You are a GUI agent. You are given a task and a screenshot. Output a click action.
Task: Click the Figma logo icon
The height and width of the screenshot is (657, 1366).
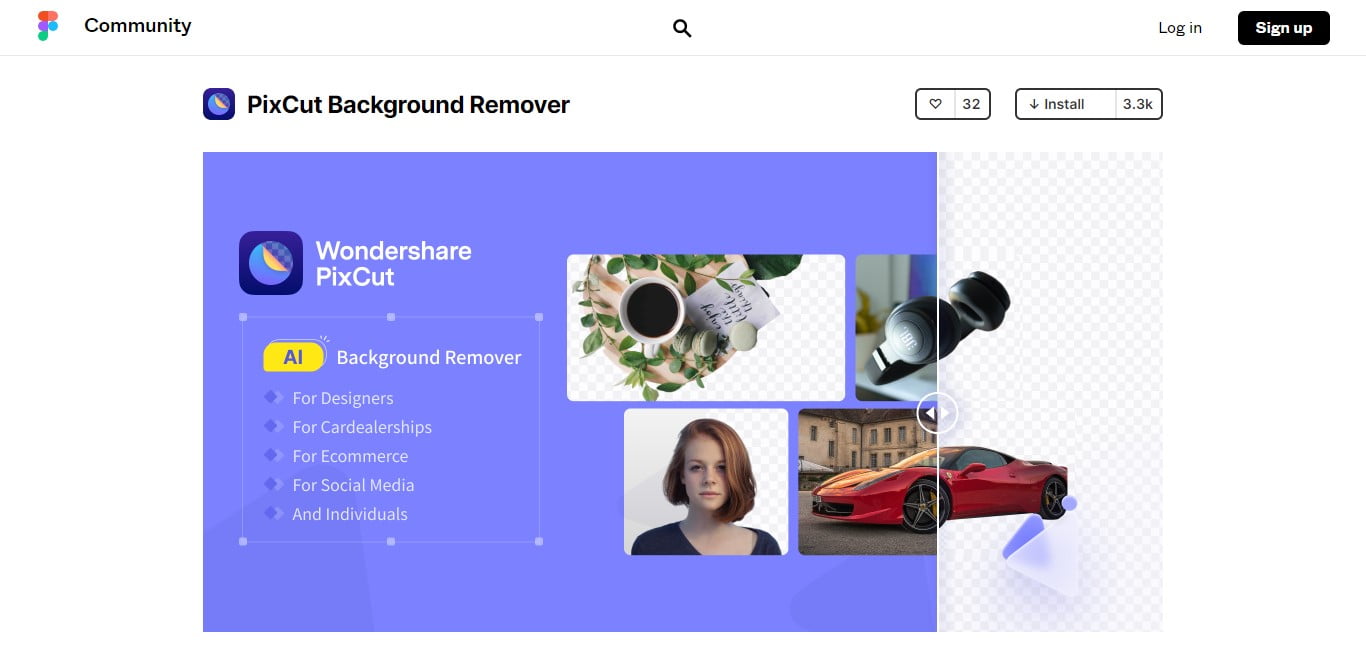(47, 26)
